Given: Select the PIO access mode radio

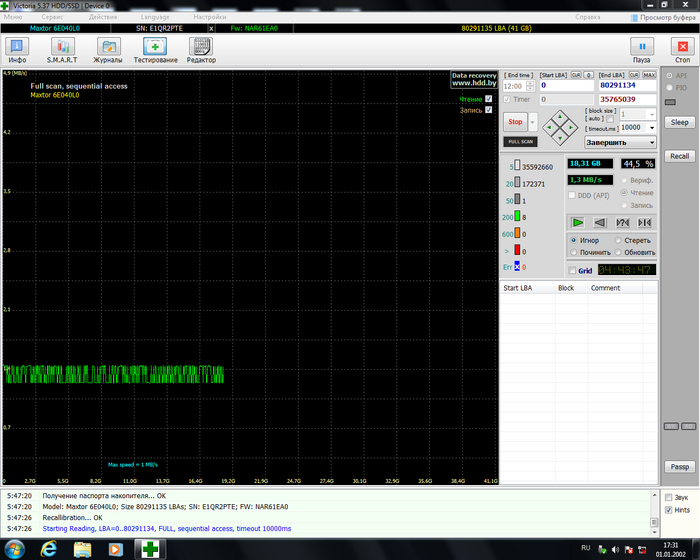Looking at the screenshot, I should [669, 88].
